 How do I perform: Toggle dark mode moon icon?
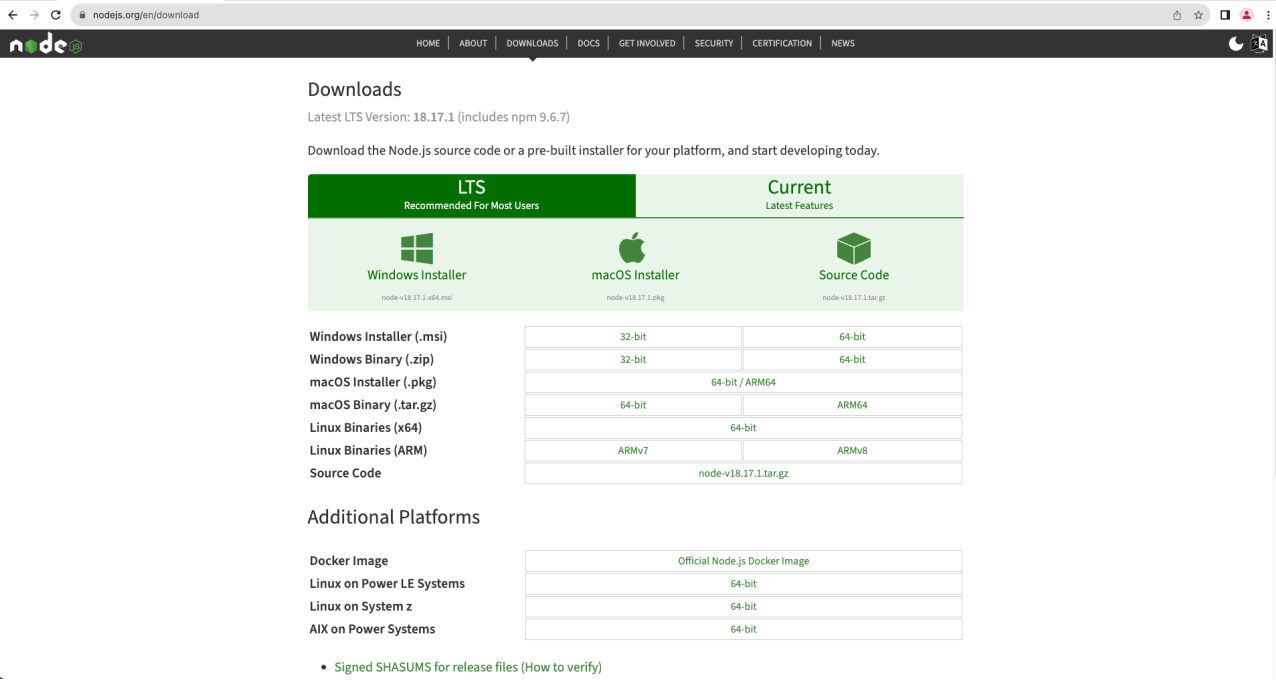[x=1236, y=43]
